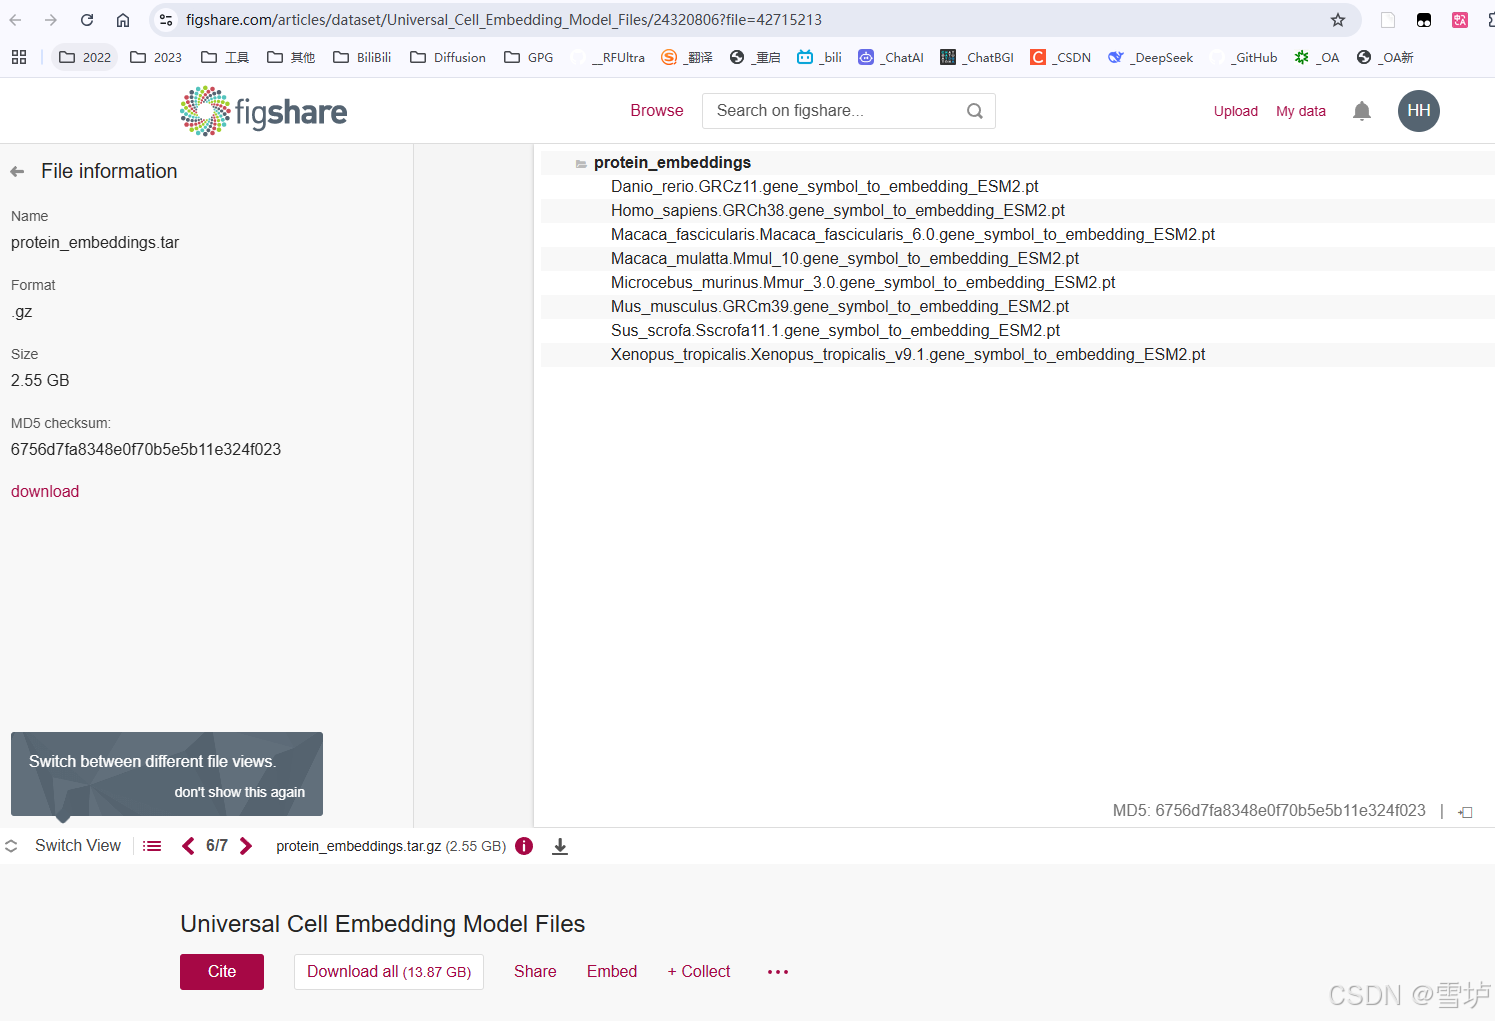
Task: Open the _CSDN bookmark
Action: tap(1061, 57)
